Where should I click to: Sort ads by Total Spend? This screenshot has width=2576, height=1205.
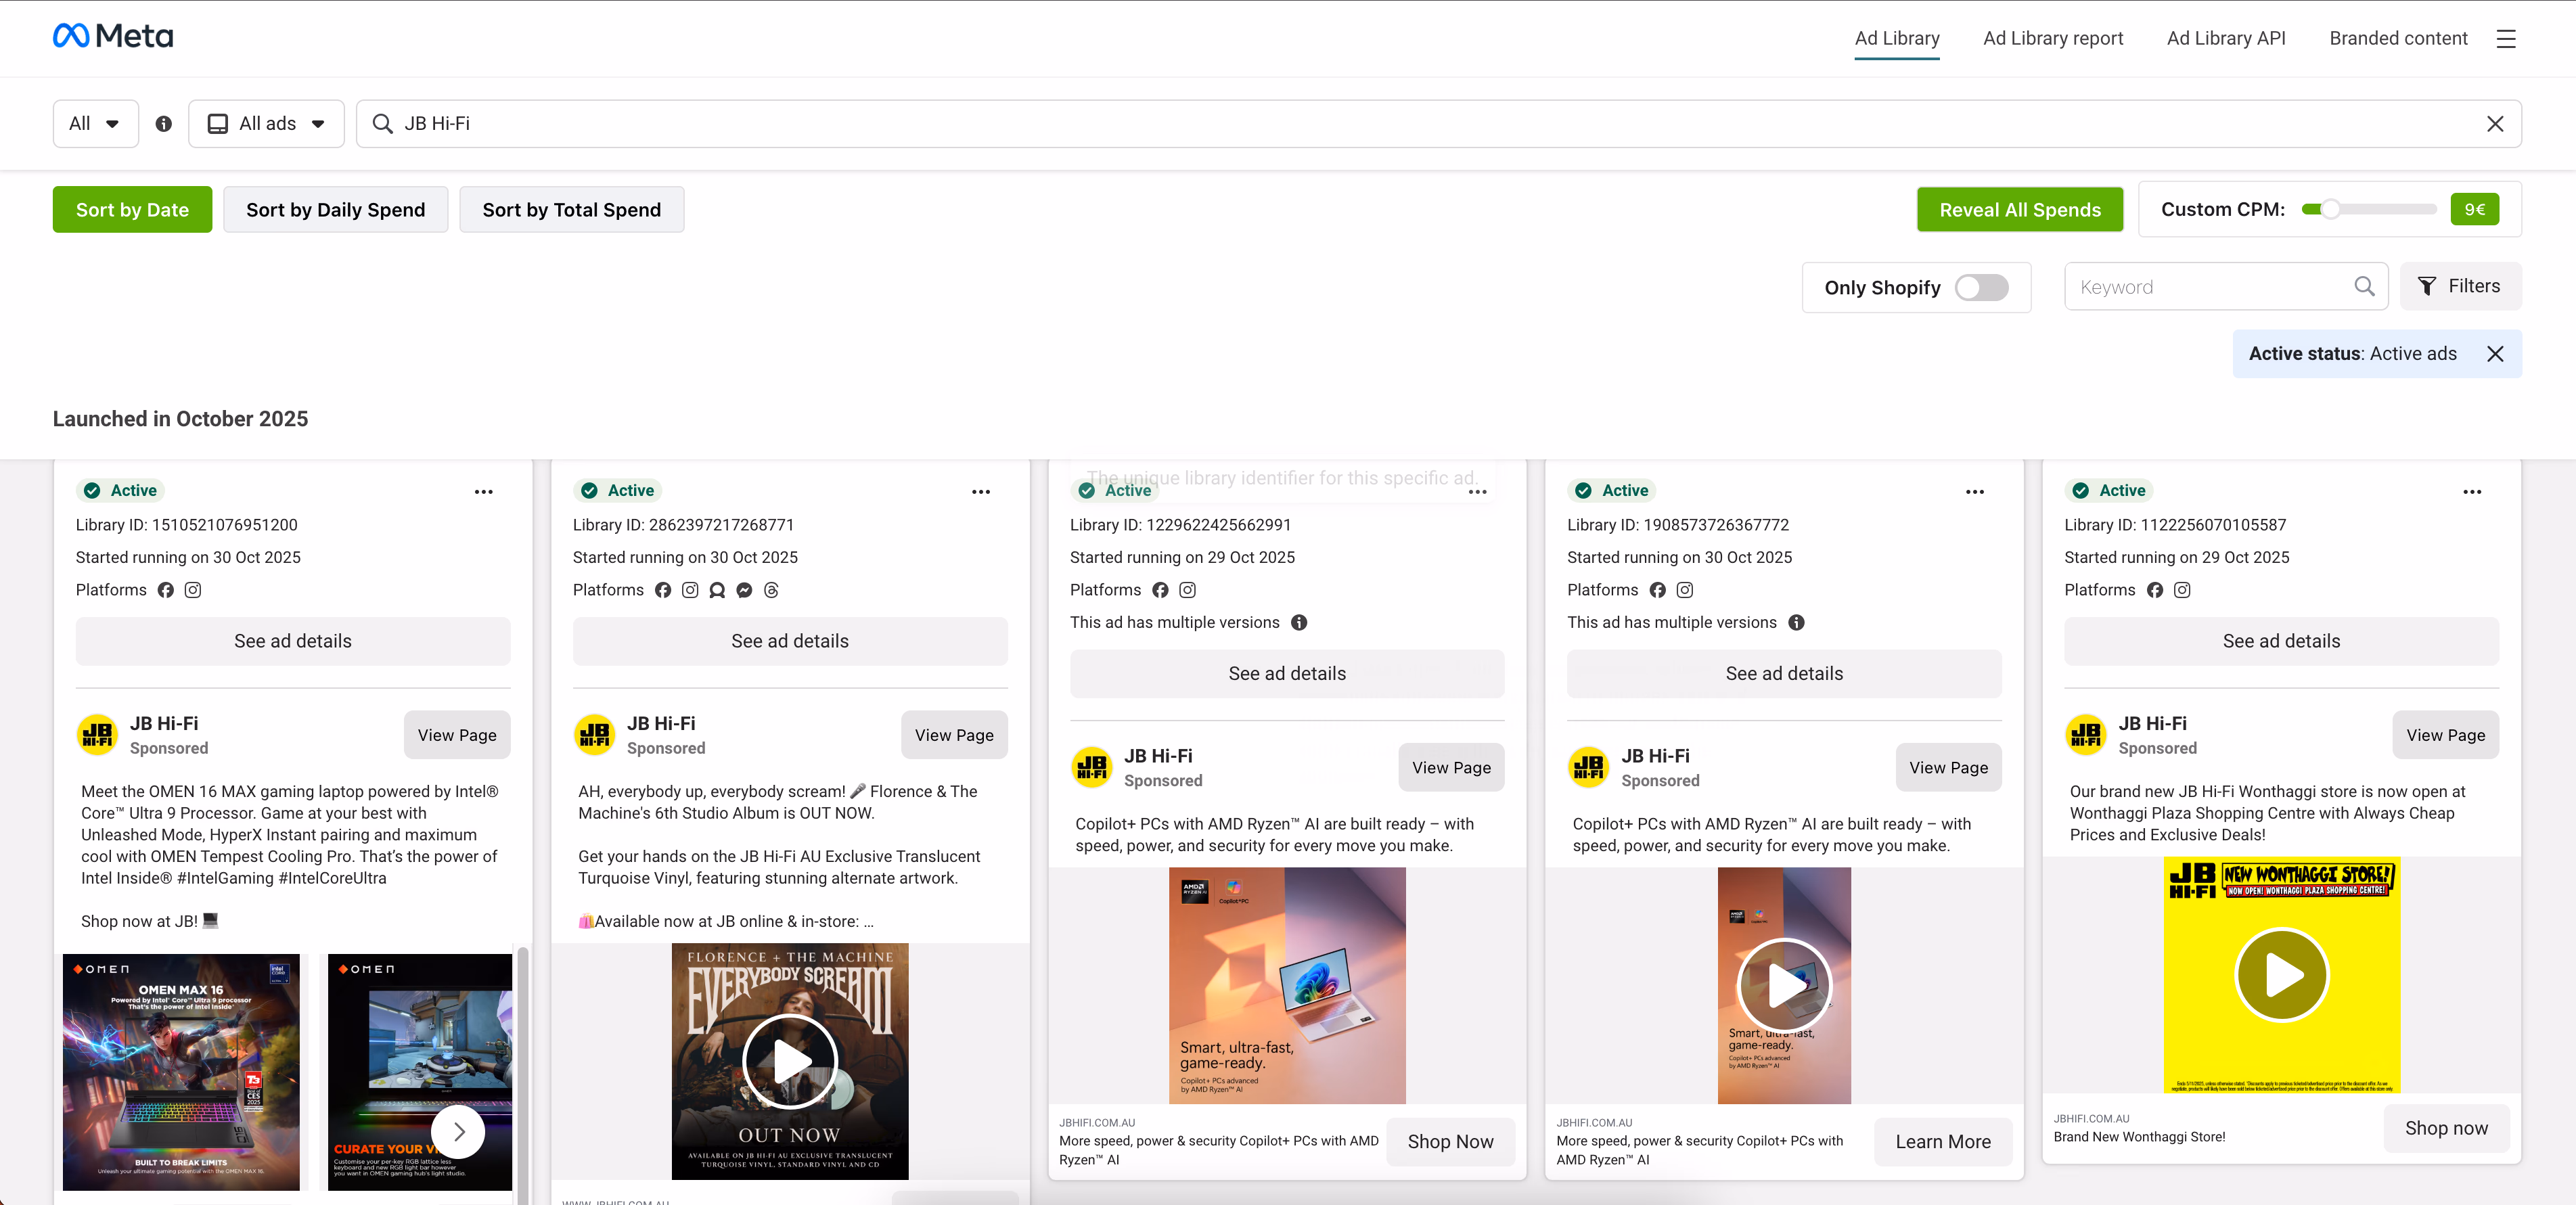pos(571,210)
